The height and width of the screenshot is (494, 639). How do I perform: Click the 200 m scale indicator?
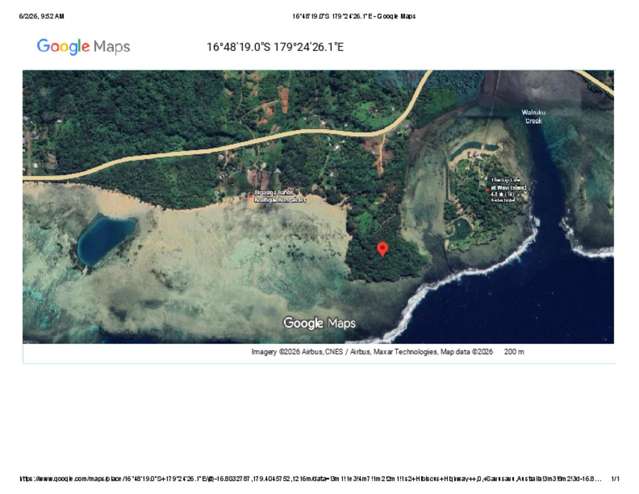514,352
